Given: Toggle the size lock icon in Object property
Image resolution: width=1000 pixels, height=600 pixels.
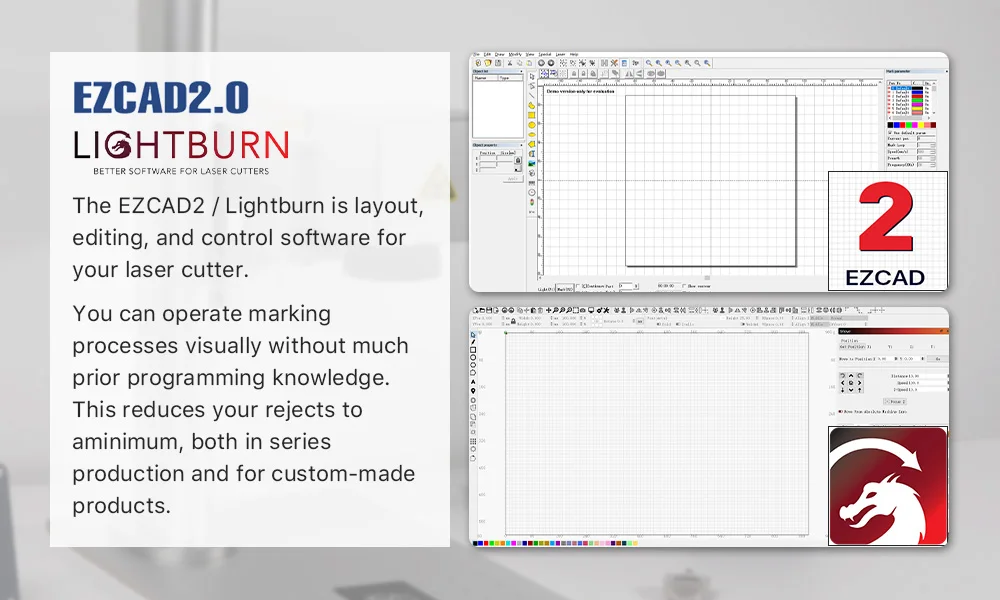Looking at the screenshot, I should click(518, 161).
